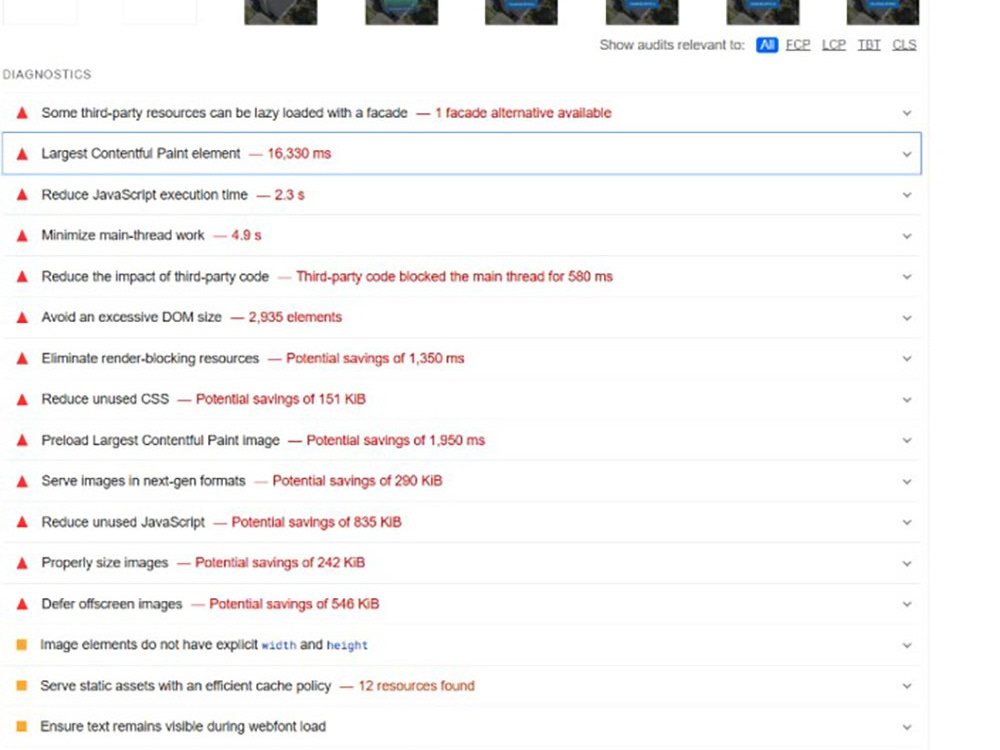Filter audits by FCP
This screenshot has height=750, width=1000.
(798, 45)
